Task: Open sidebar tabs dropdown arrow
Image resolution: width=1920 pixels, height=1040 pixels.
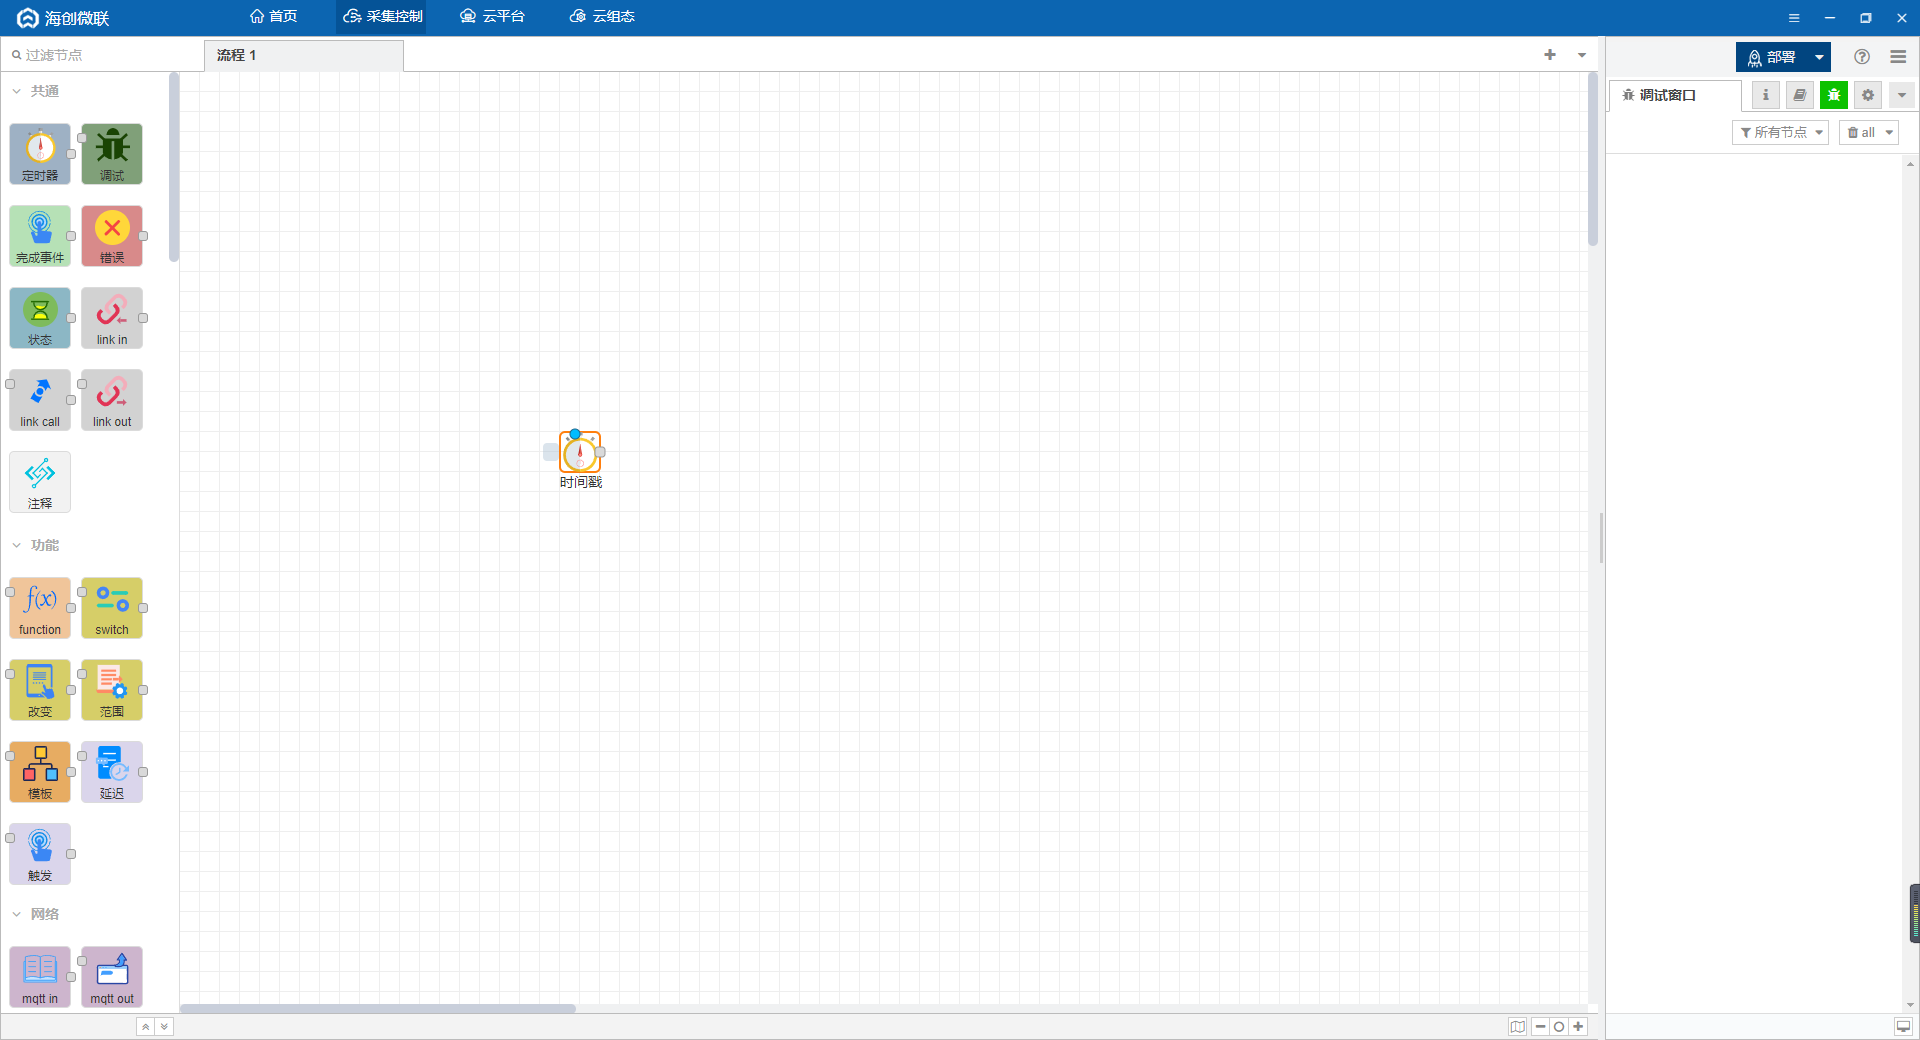Action: pyautogui.click(x=1902, y=95)
